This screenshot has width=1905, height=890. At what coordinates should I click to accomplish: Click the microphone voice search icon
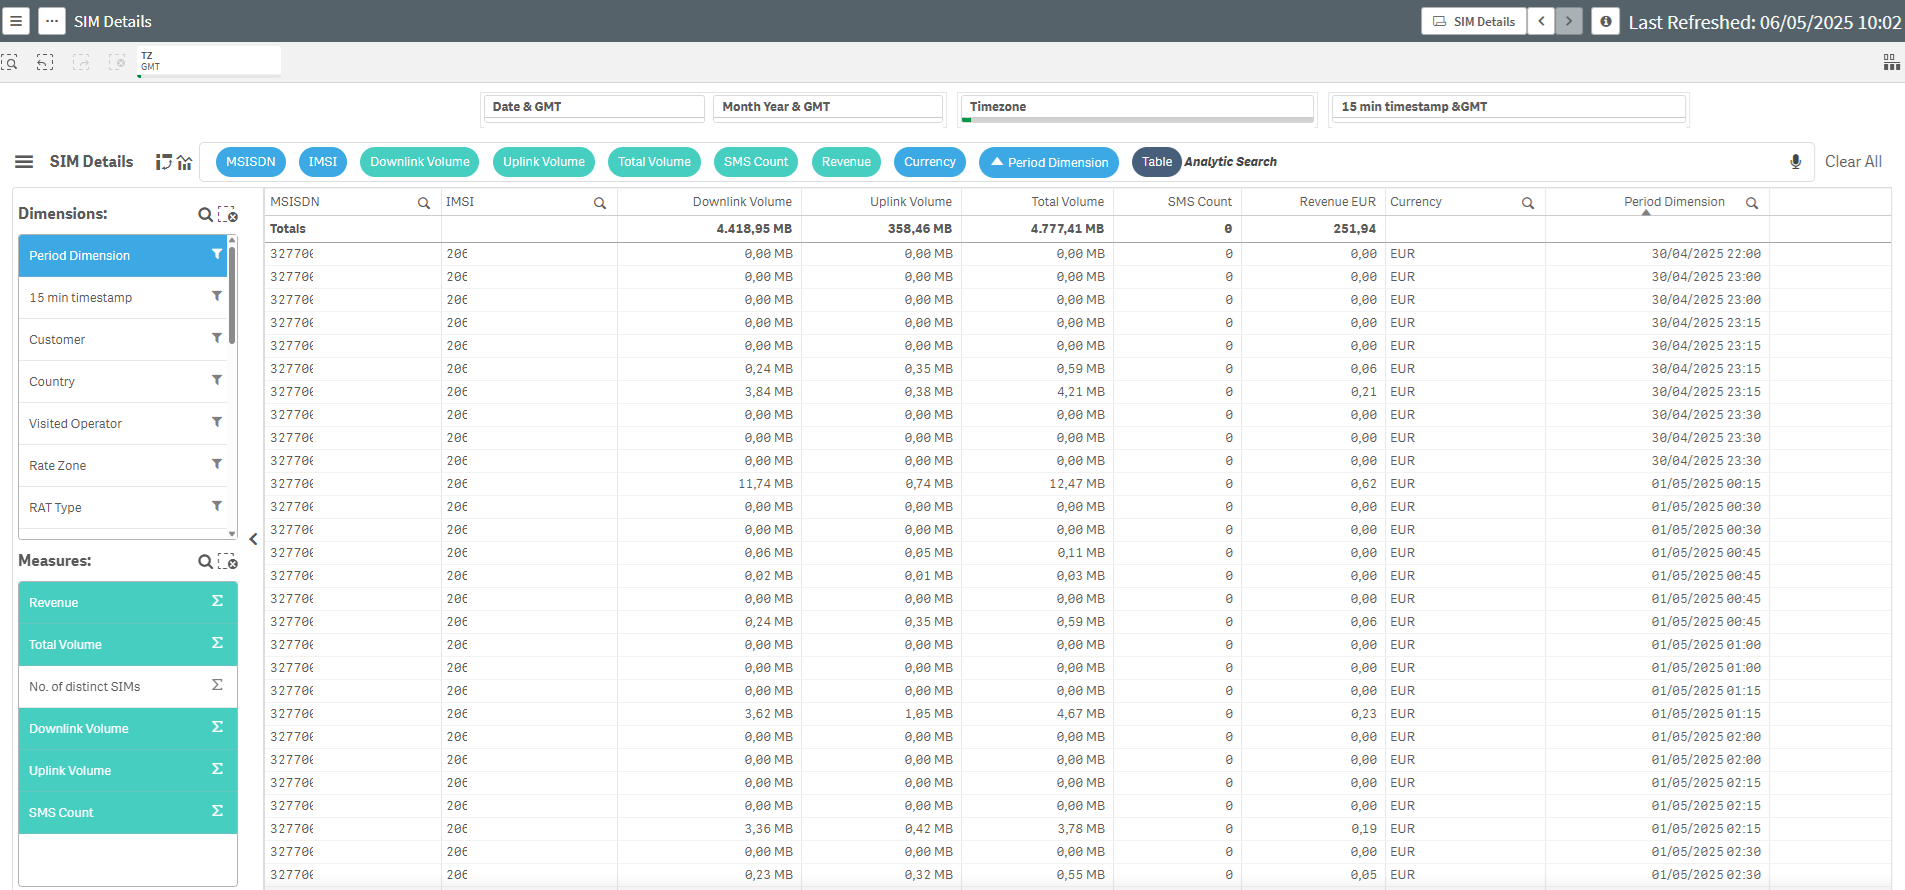point(1795,162)
